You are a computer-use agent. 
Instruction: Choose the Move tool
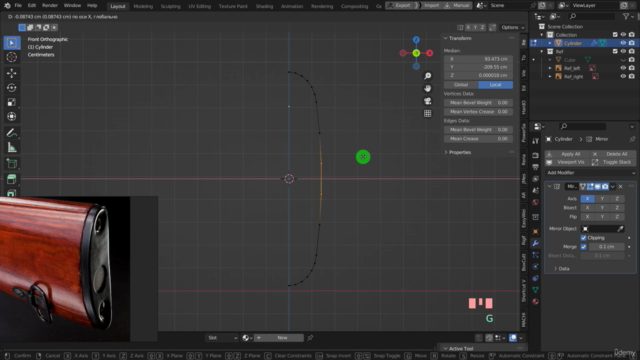tap(12, 73)
